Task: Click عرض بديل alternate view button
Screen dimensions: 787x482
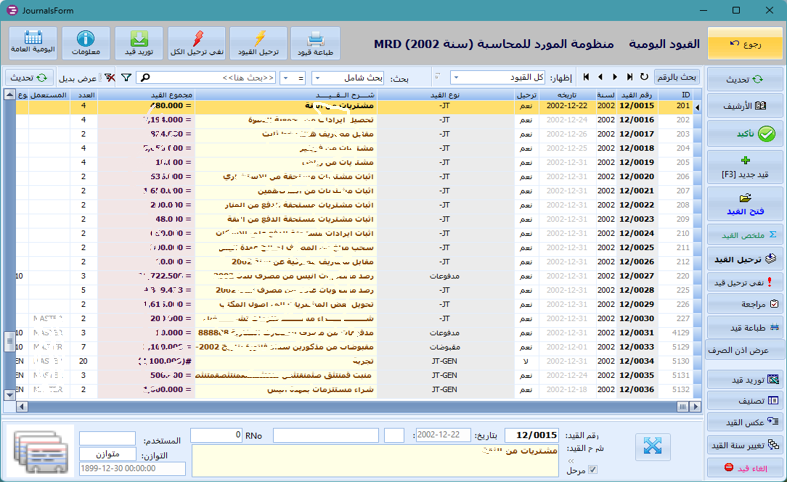Action: (x=78, y=78)
